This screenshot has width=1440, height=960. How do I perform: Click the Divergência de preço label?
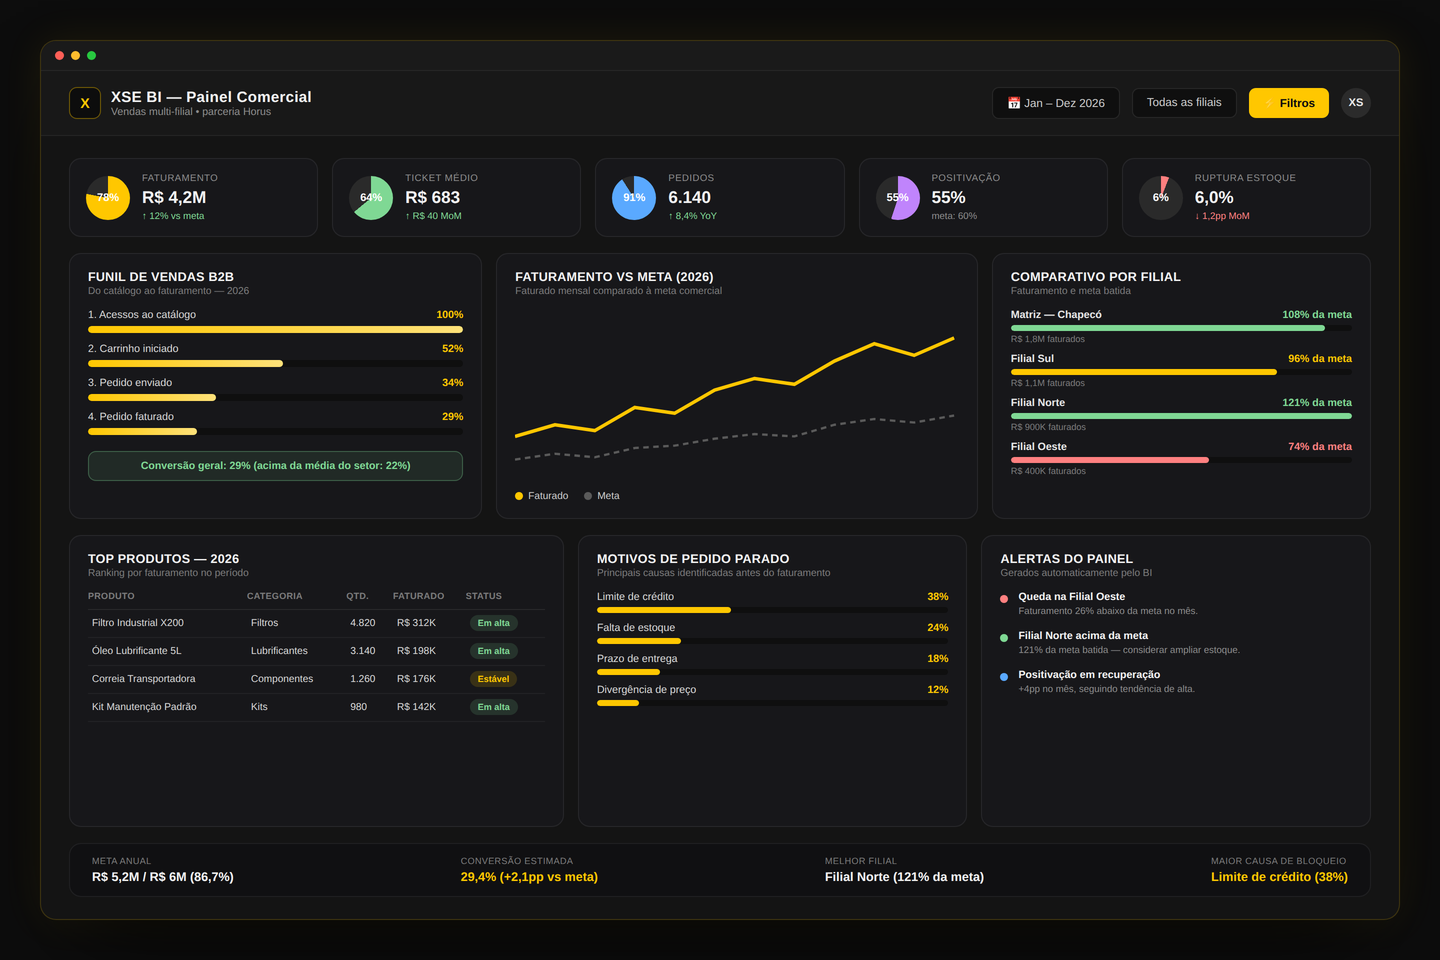(x=646, y=690)
